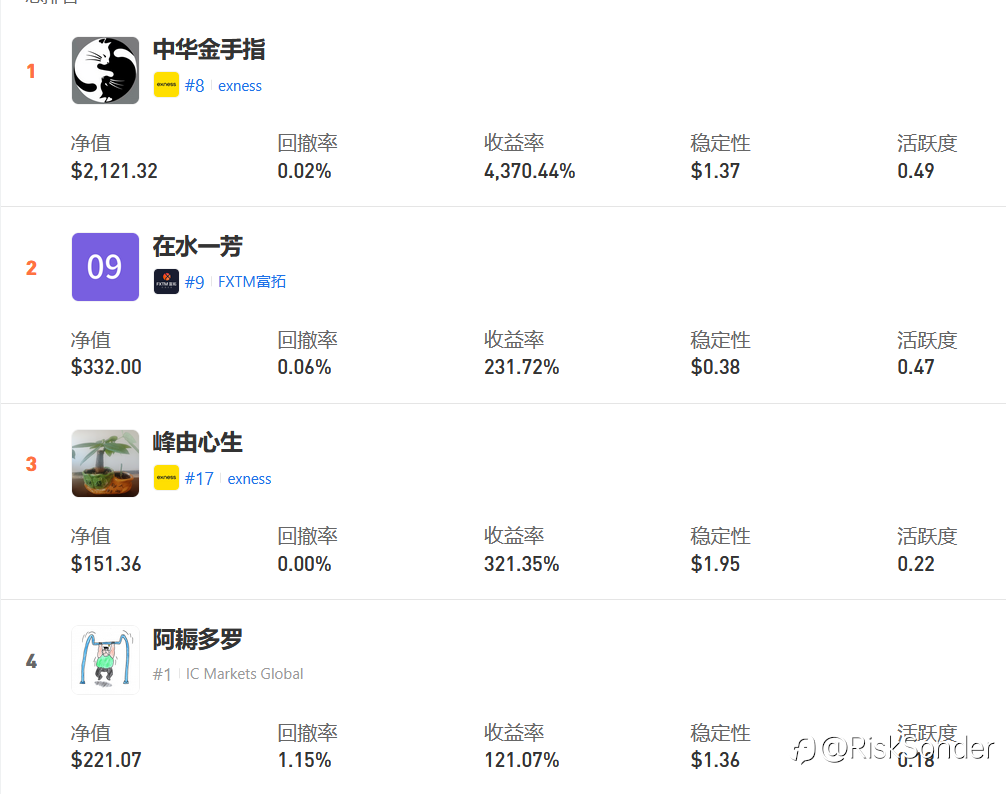Screen dimensions: 1006x794
Task: Click the #9 account link
Action: click(x=194, y=282)
